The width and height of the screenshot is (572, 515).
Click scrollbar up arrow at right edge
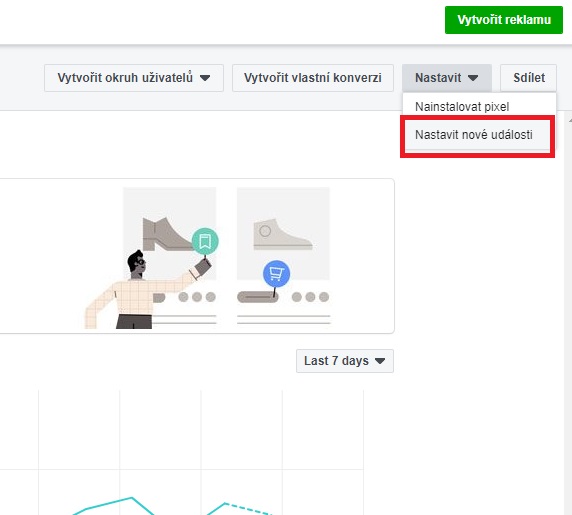[x=570, y=120]
